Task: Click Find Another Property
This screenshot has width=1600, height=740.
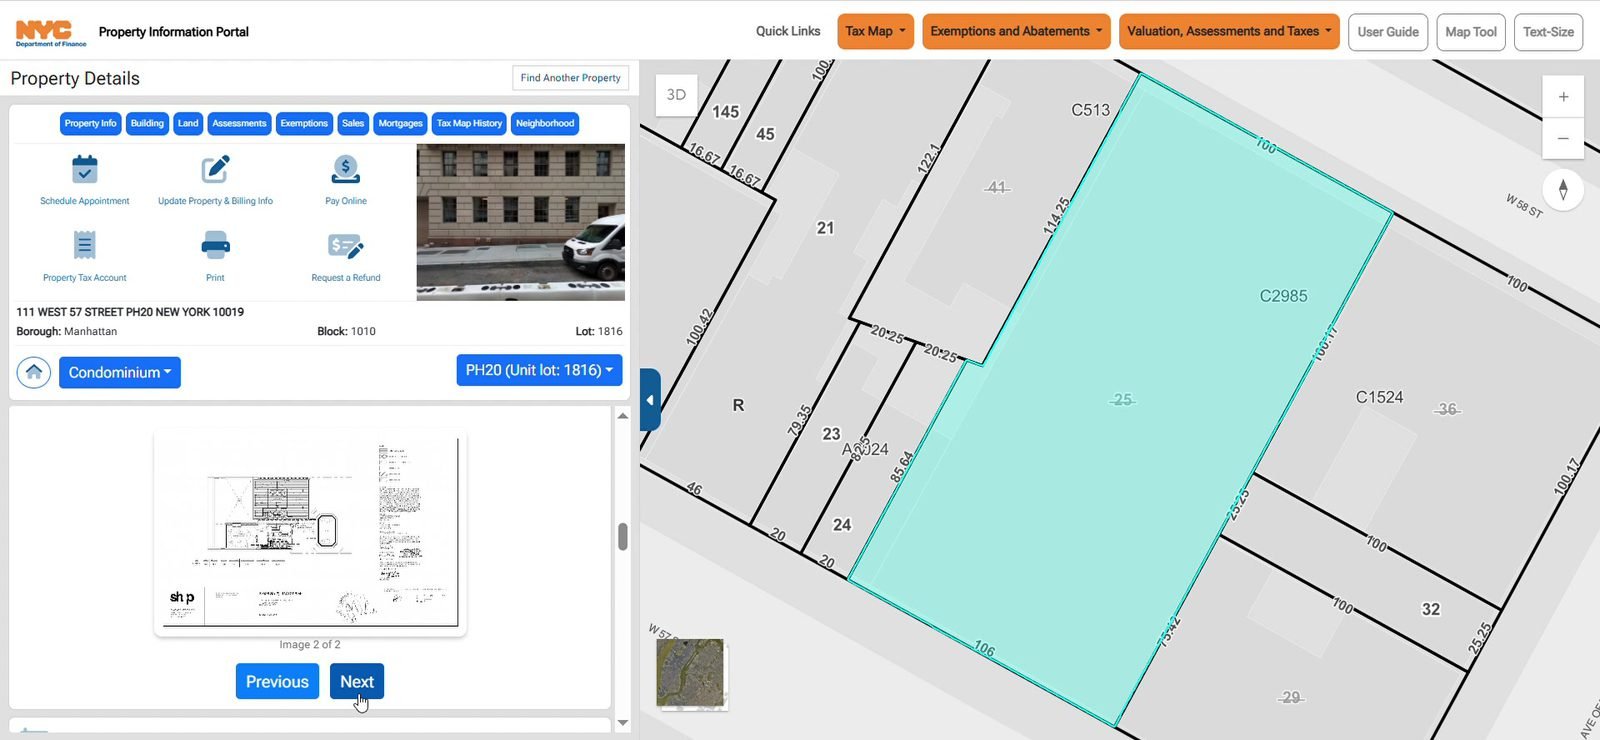Action: coord(570,77)
